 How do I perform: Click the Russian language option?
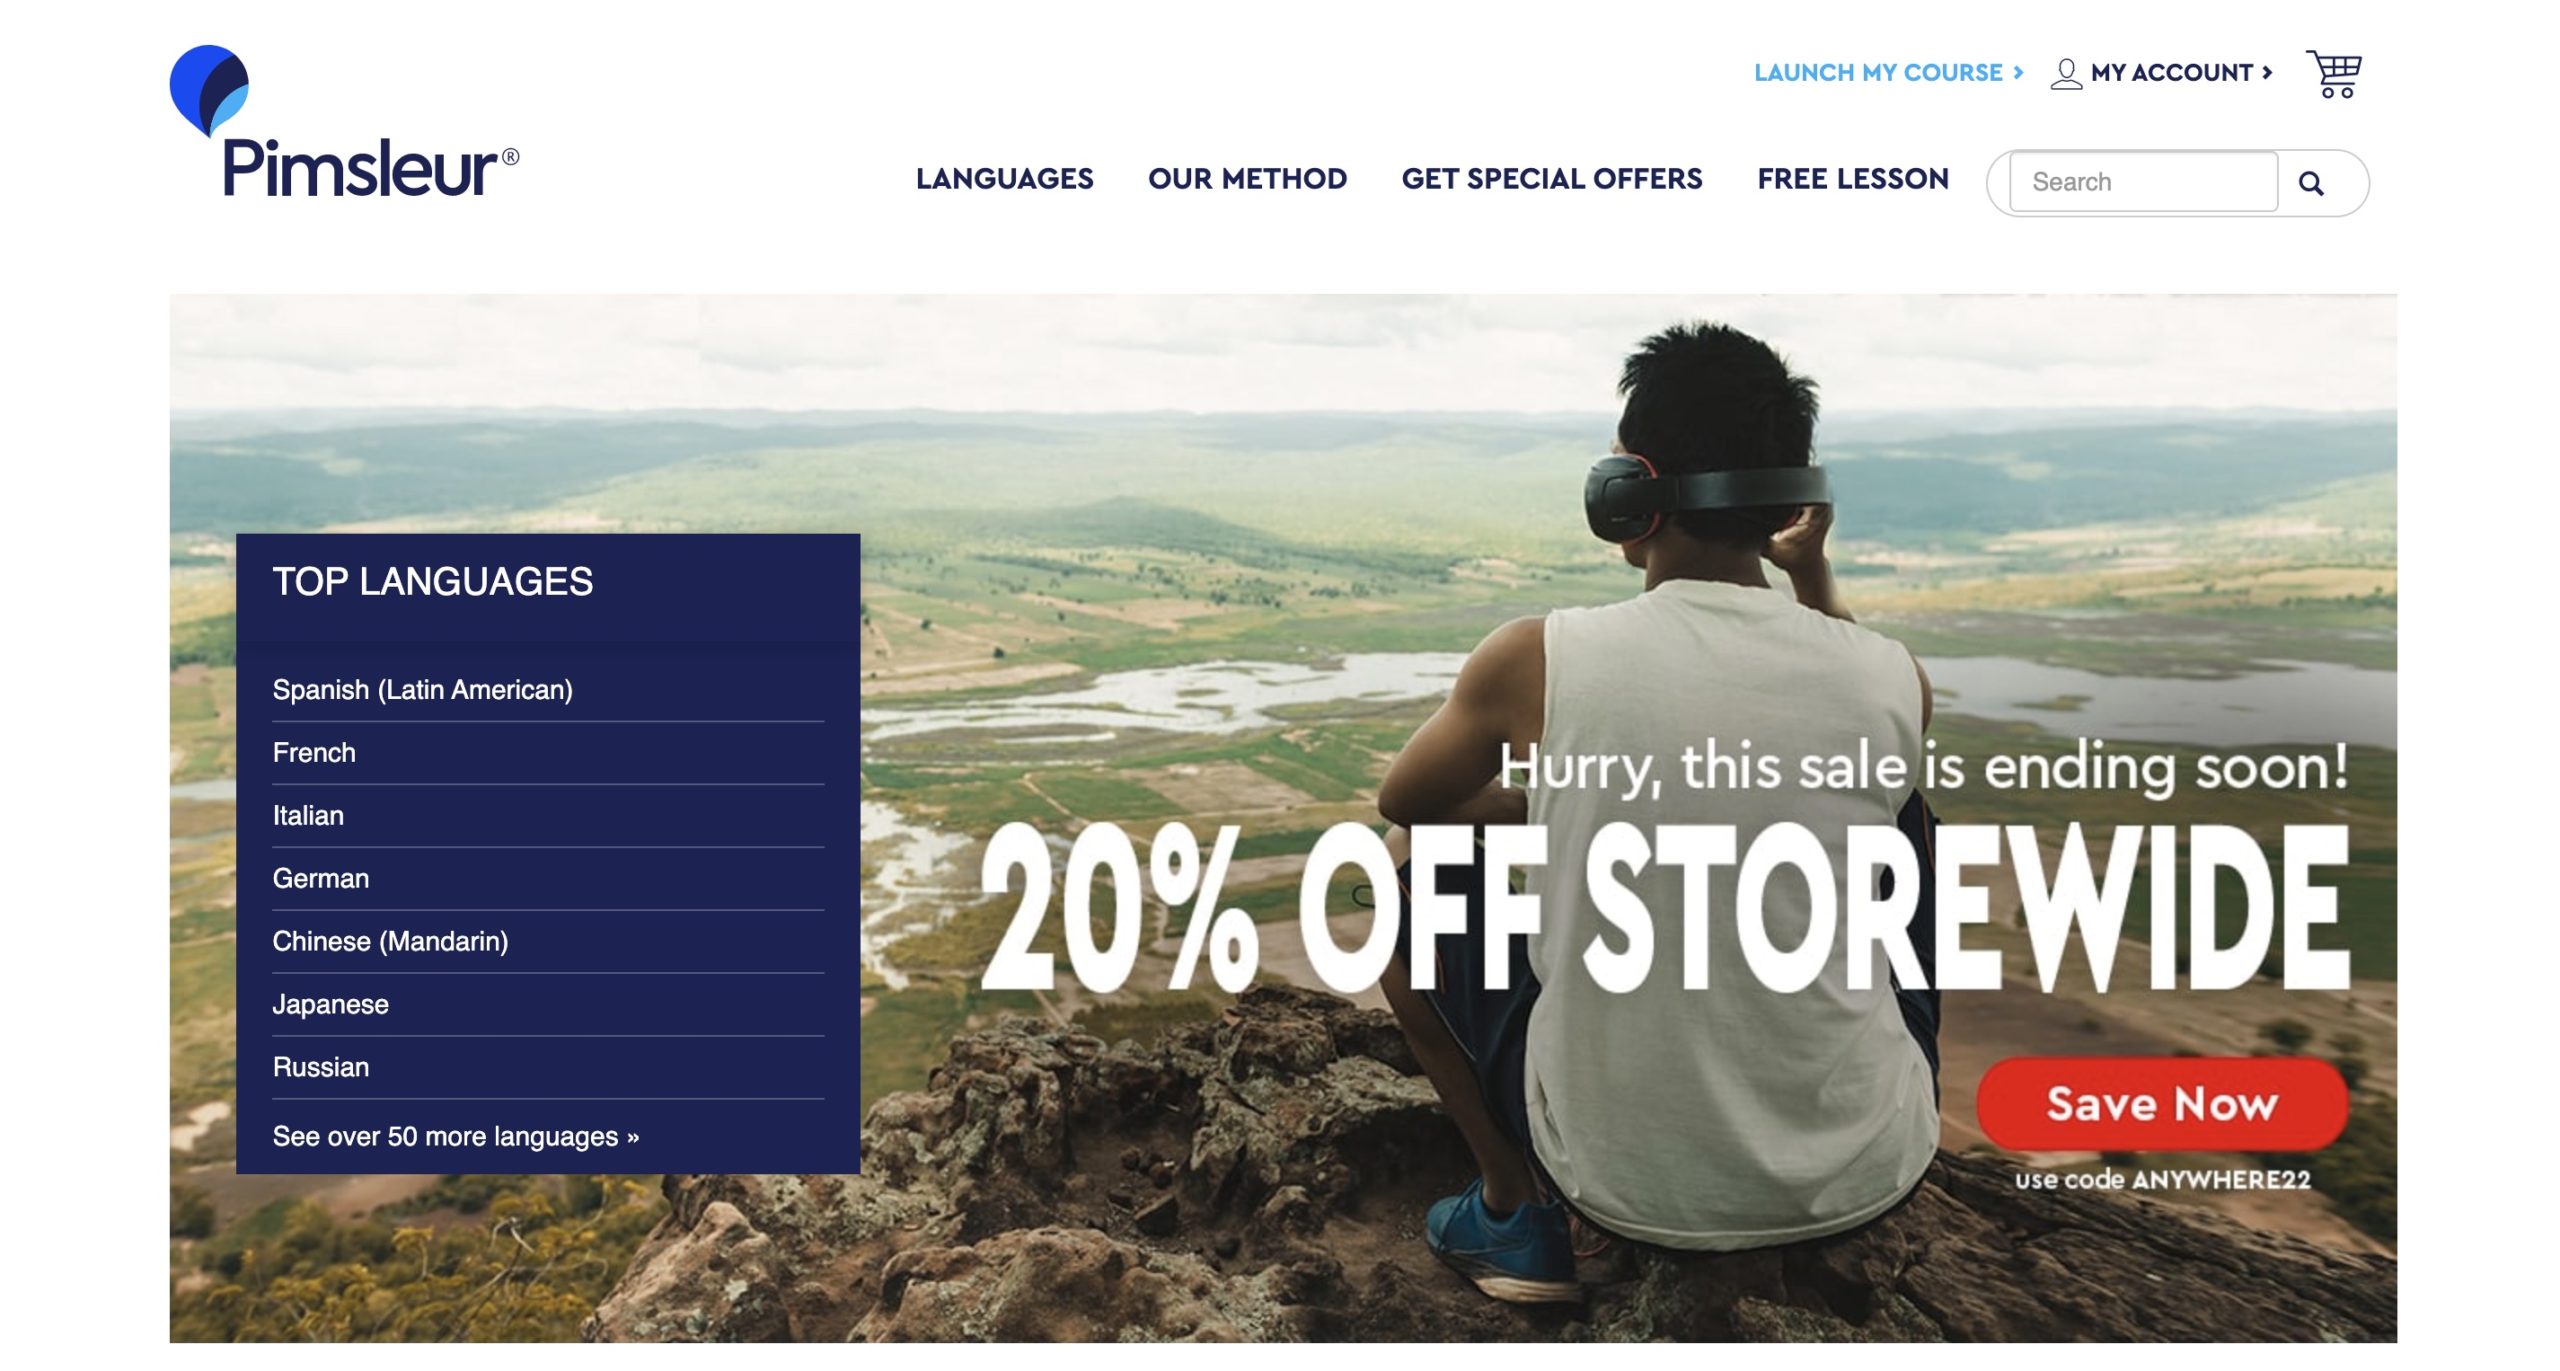pos(322,1063)
